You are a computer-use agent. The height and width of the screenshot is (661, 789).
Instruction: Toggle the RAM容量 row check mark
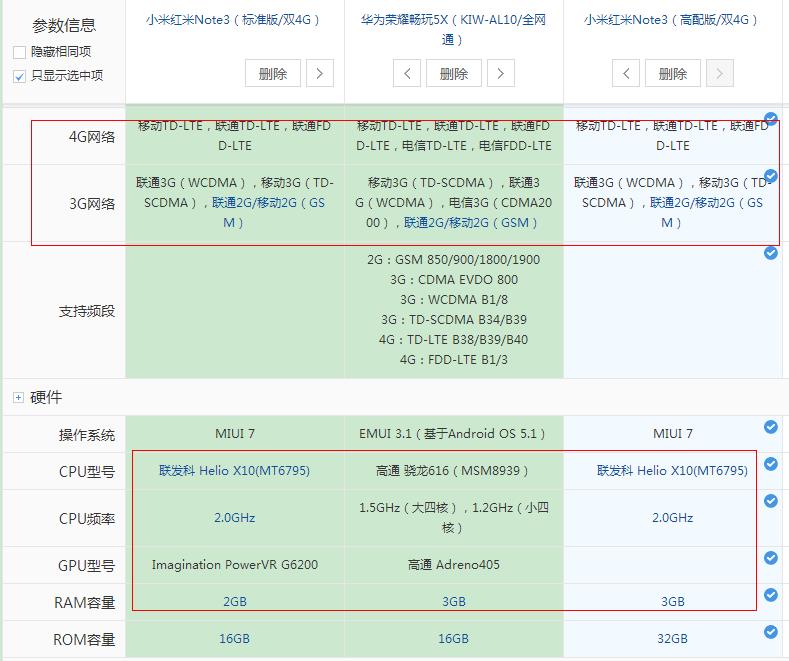(770, 595)
